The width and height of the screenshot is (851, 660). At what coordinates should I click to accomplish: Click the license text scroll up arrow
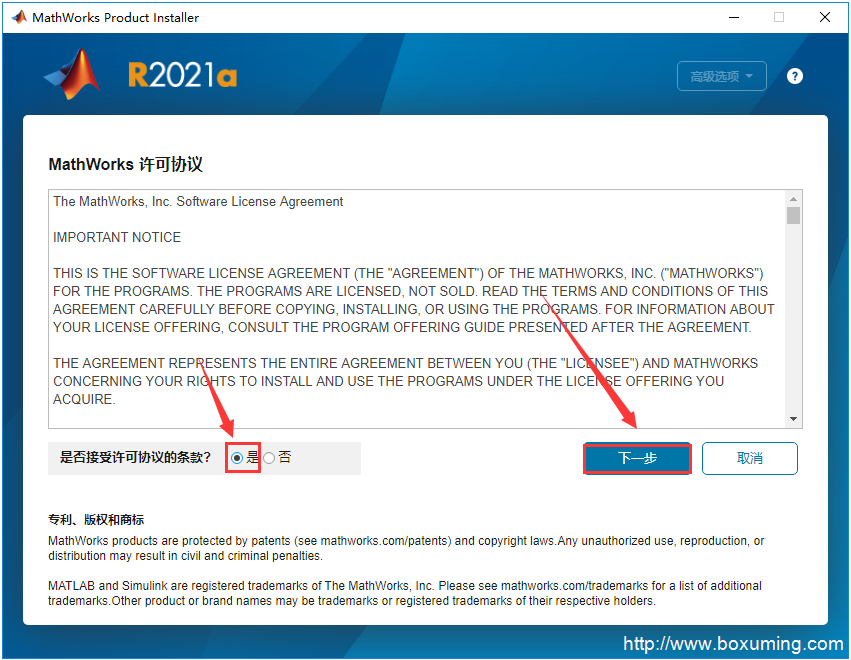(793, 199)
